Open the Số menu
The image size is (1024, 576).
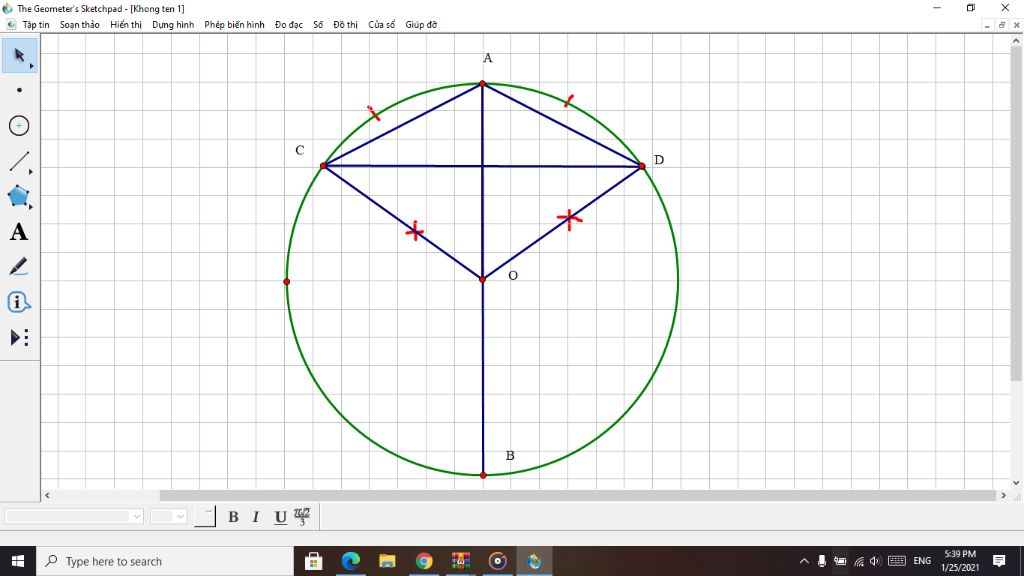click(x=318, y=25)
